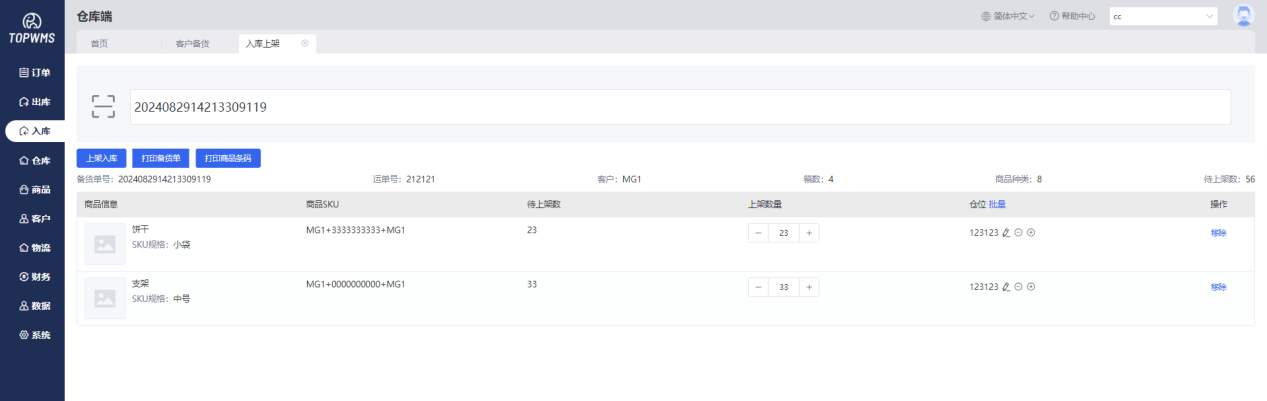Screen dimensions: 1267x401
Task: Click the TOPWMS logo
Action: tap(32, 29)
